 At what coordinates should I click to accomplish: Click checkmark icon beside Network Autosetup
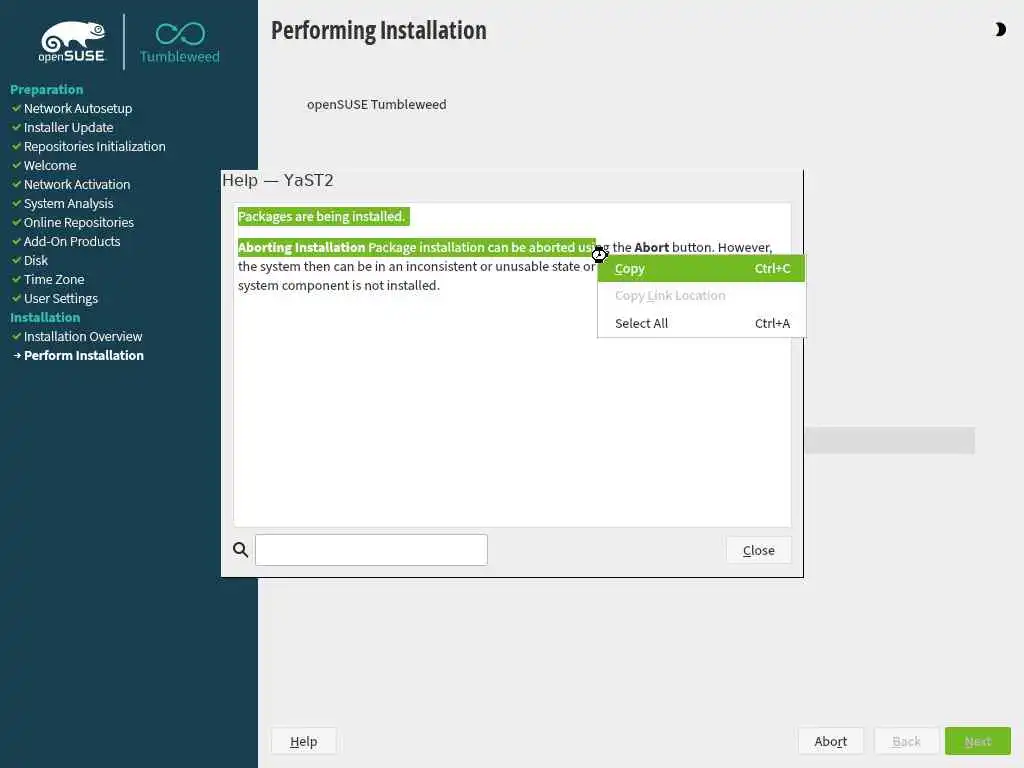click(x=16, y=108)
